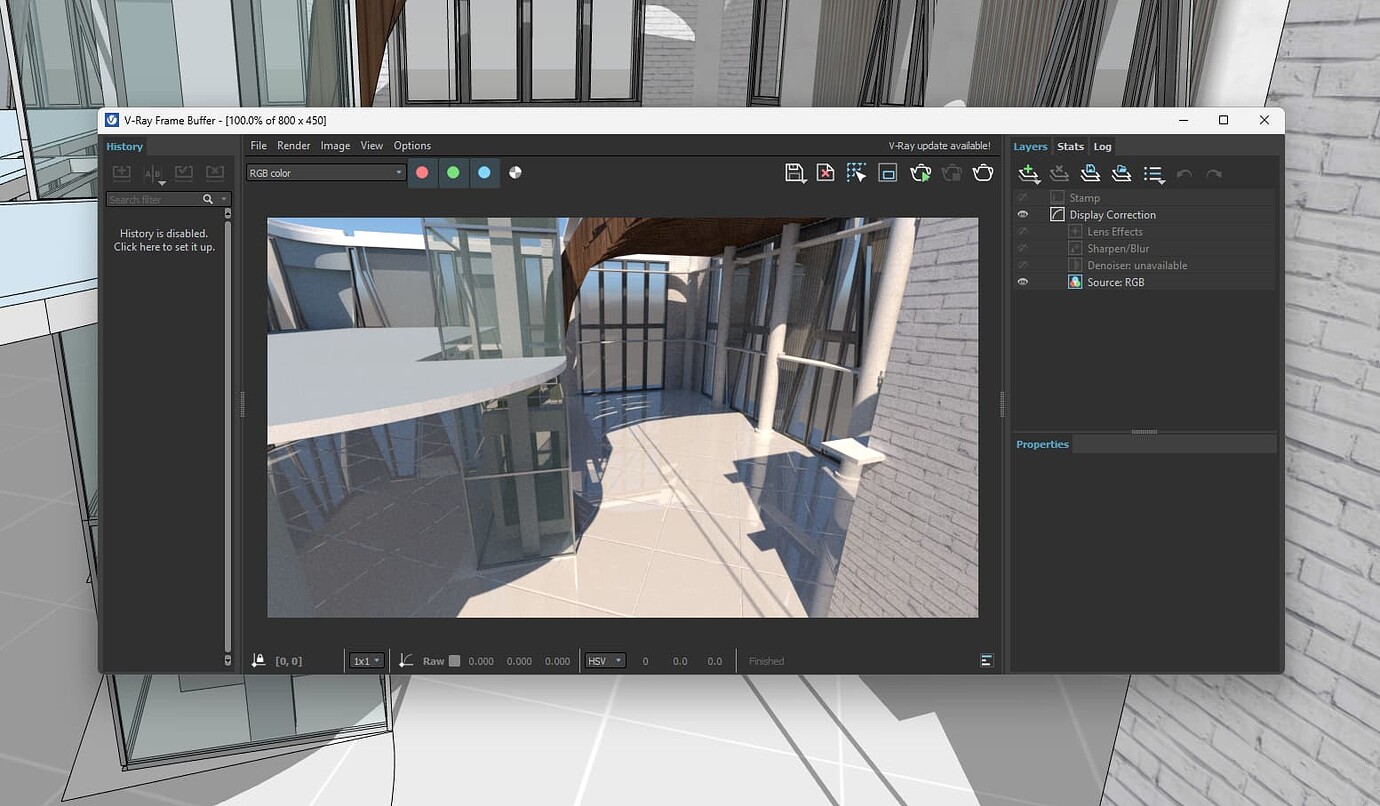Create a new render element layer

click(x=1029, y=173)
